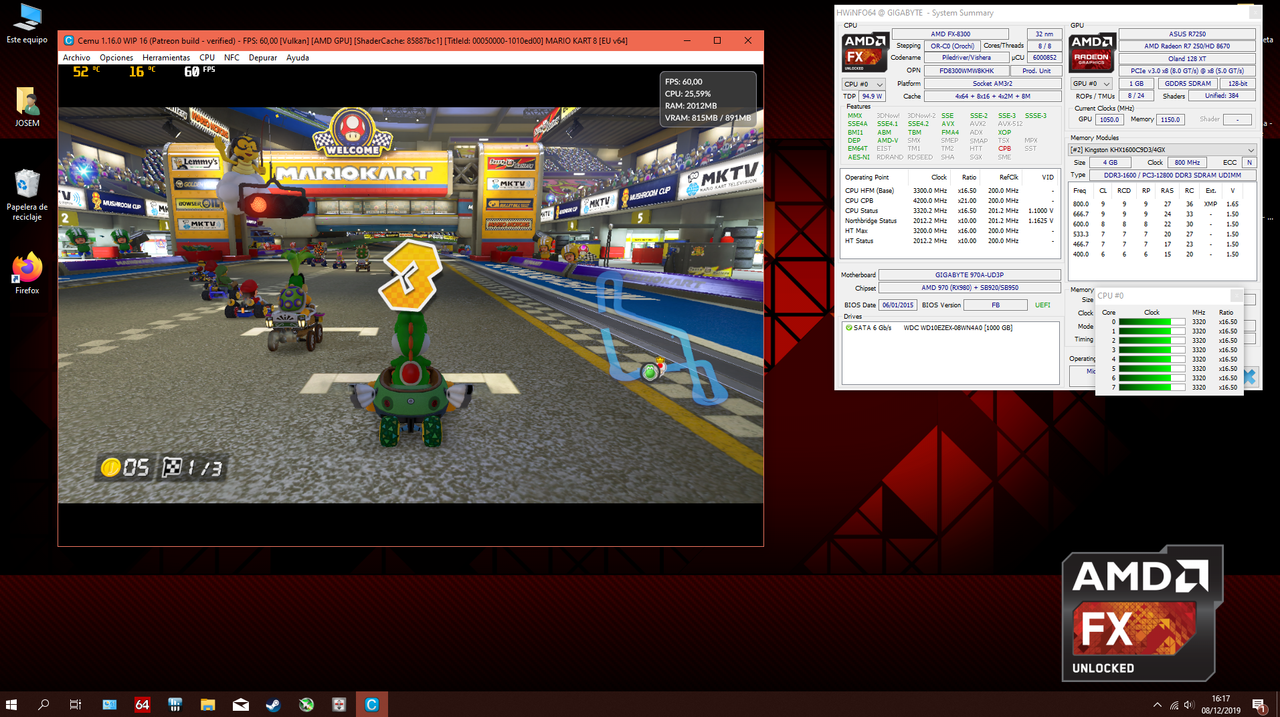The width and height of the screenshot is (1280, 717).
Task: Open the CPU menu in Cemu
Action: 207,58
